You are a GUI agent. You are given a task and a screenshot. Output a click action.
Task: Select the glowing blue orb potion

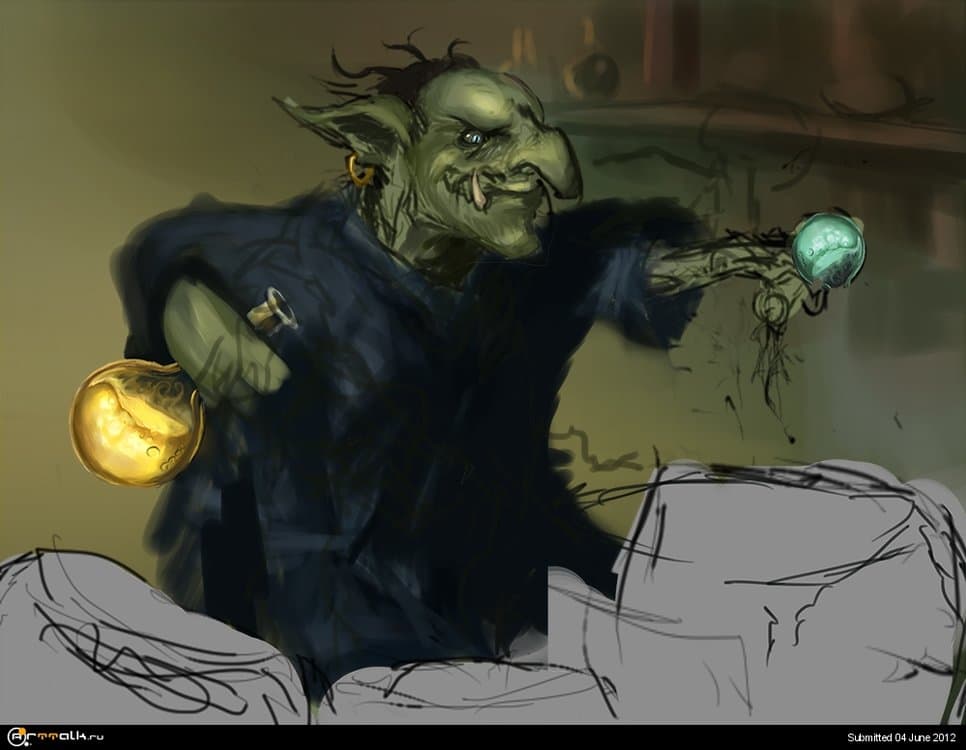coord(826,246)
